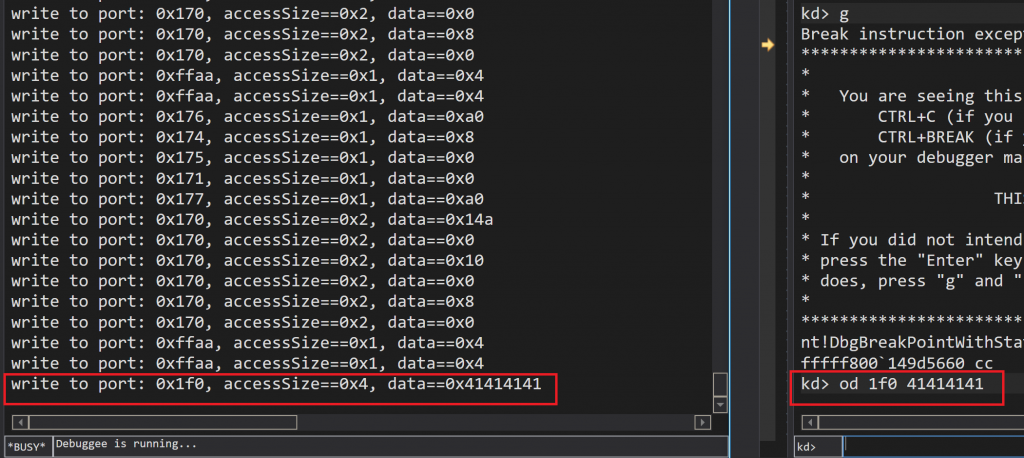Click right arrow of left window's horizontal scrollbar
1024x458 pixels.
[x=703, y=423]
